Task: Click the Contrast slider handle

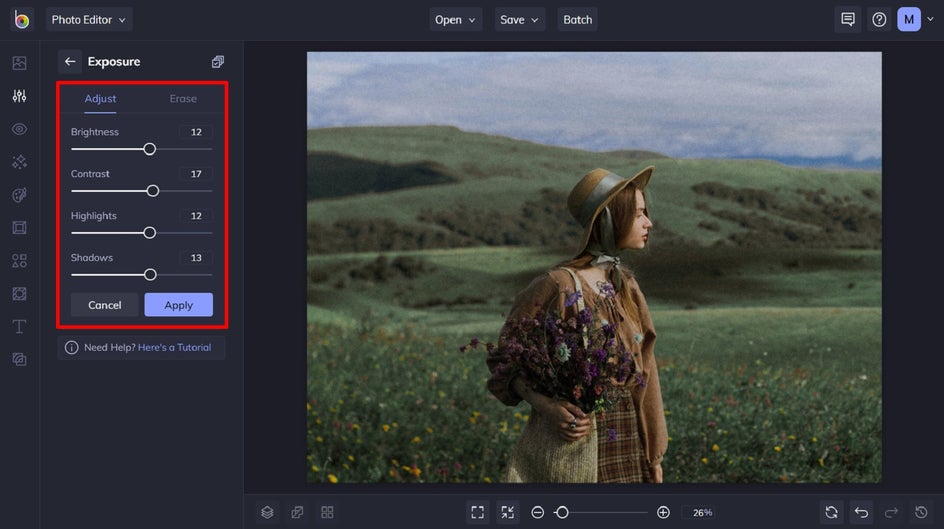Action: click(x=153, y=191)
